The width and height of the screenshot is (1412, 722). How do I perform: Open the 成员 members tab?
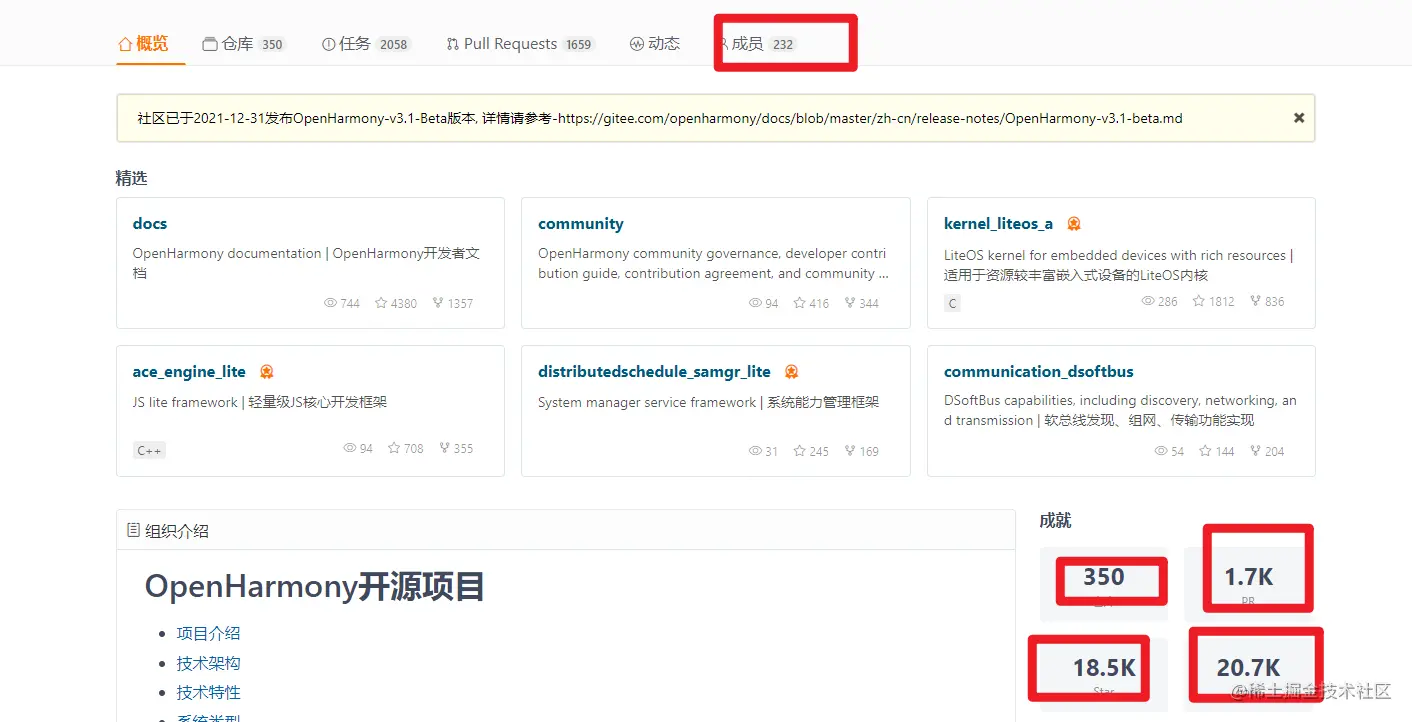[x=757, y=44]
